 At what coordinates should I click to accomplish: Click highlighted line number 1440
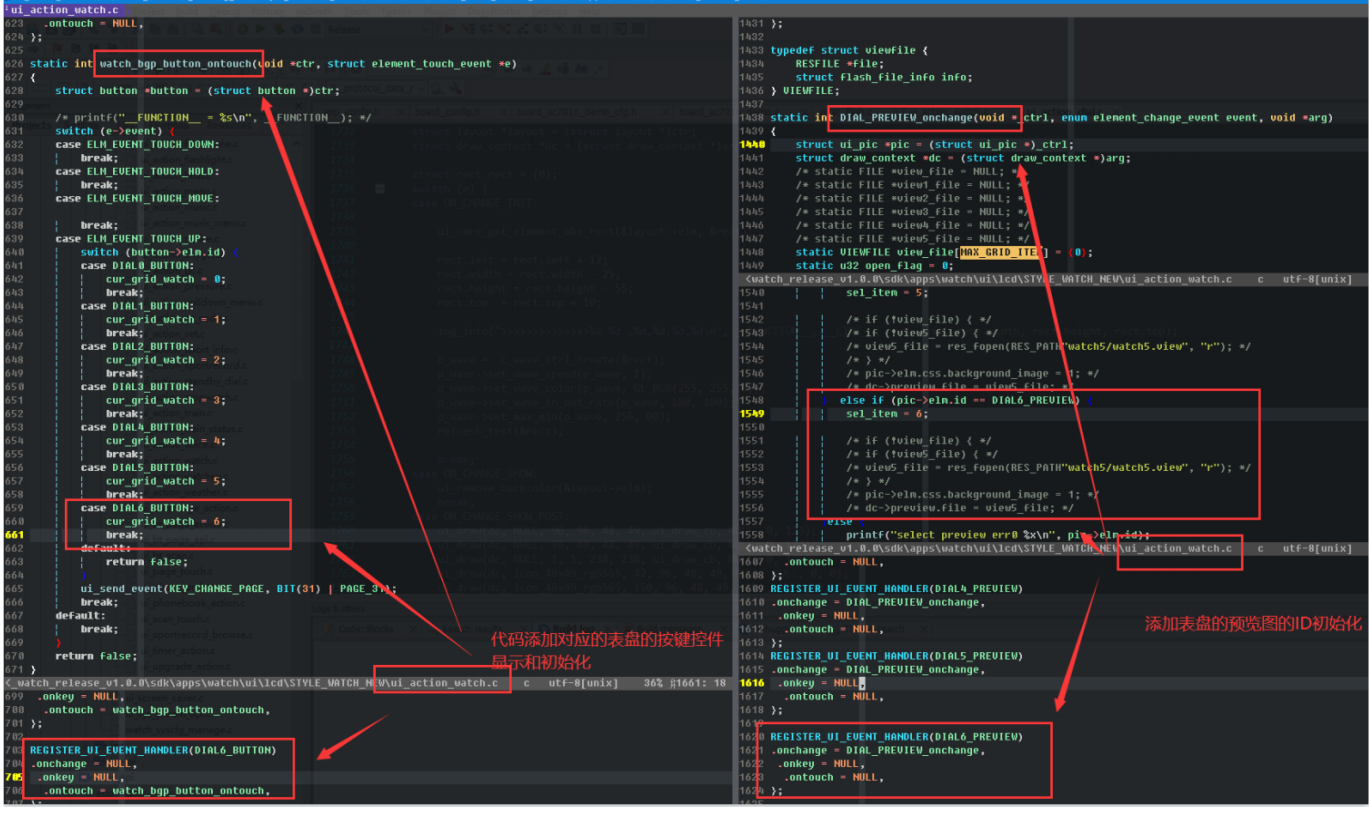click(751, 144)
